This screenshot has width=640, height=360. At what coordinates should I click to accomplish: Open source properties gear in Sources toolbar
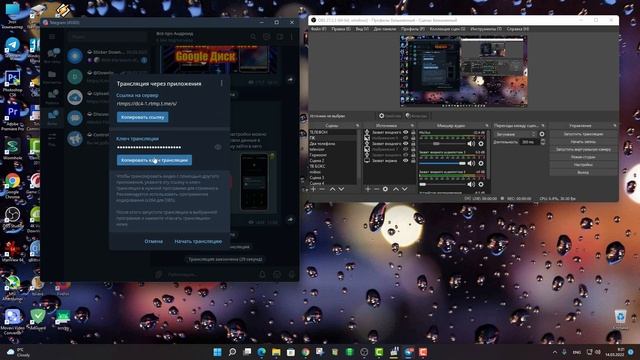tap(385, 189)
